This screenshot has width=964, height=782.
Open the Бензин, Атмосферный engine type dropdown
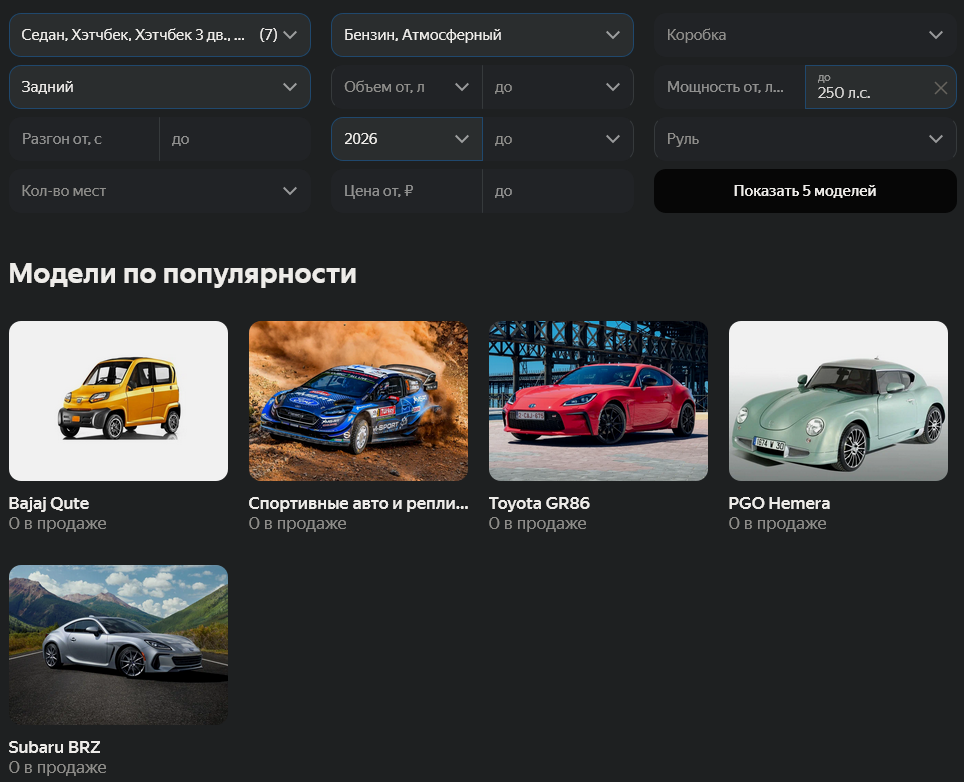click(x=482, y=35)
